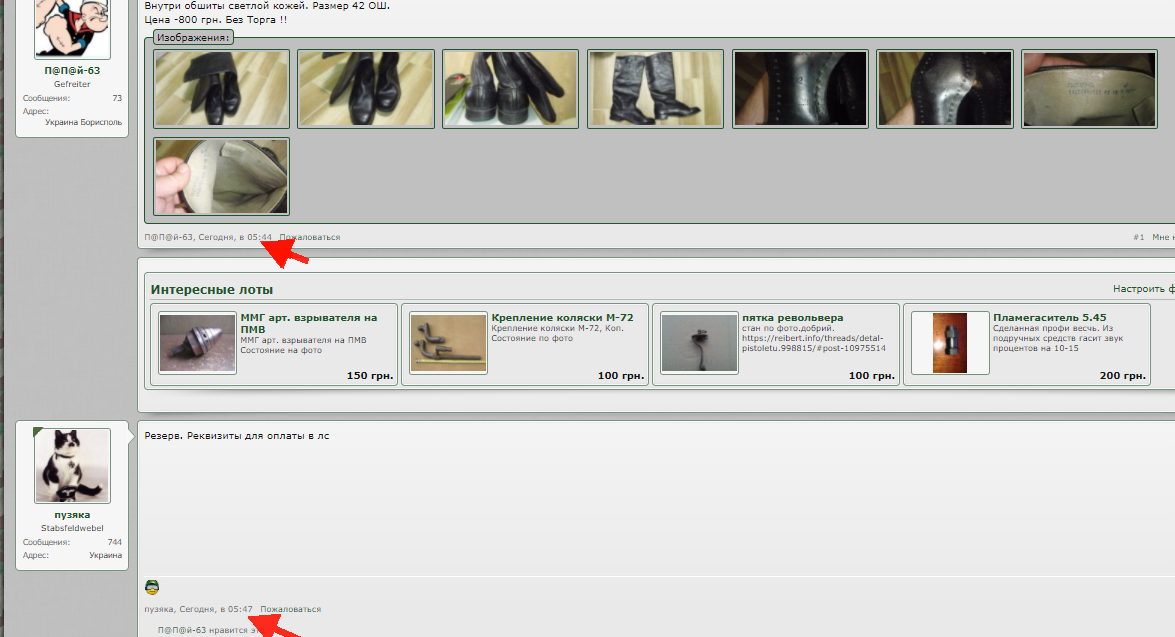
Task: Open the boot inner lining thumbnail
Action: pos(221,176)
